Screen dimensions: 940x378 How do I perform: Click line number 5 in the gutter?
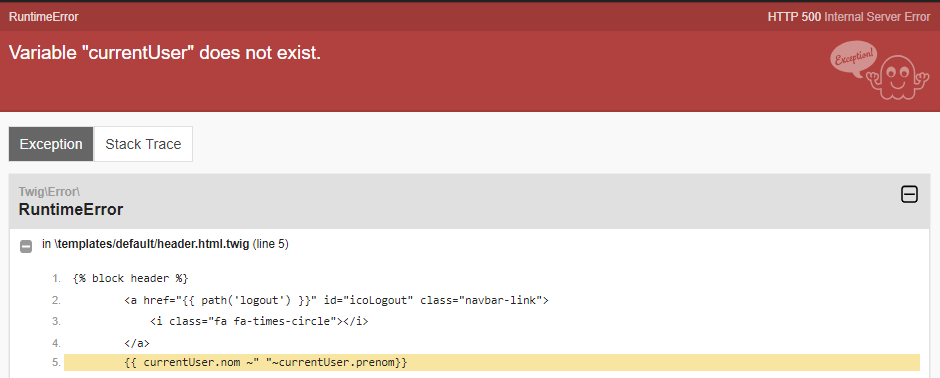pos(56,362)
